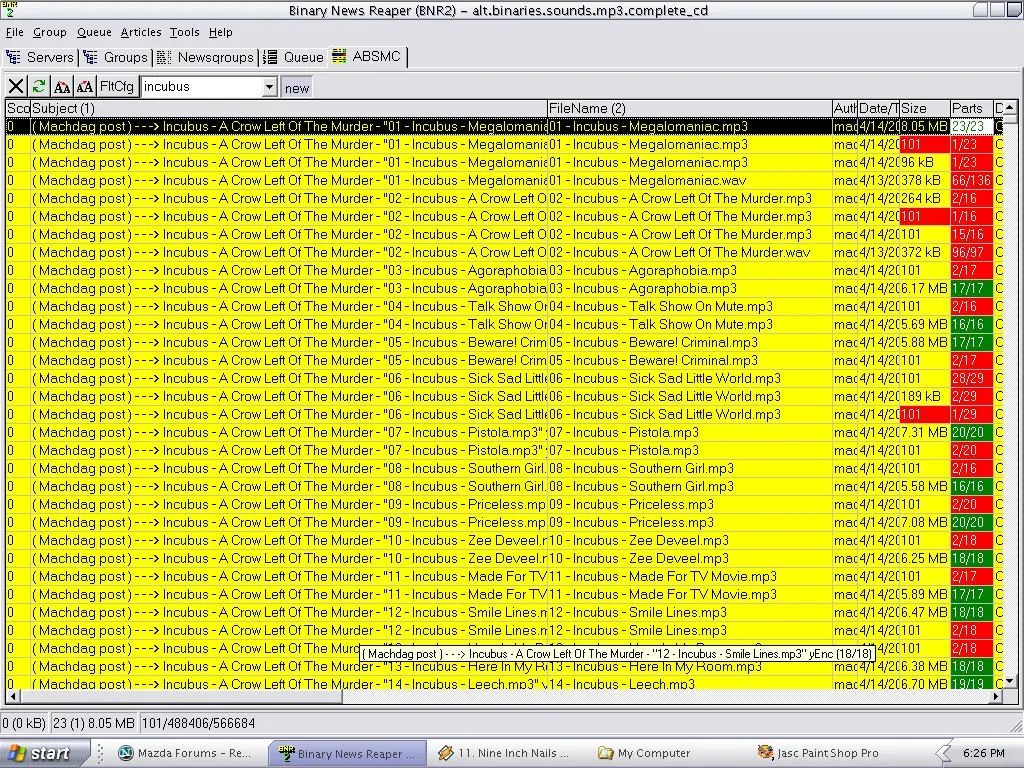Switch to the Servers tab
The image size is (1024, 768).
(40, 57)
